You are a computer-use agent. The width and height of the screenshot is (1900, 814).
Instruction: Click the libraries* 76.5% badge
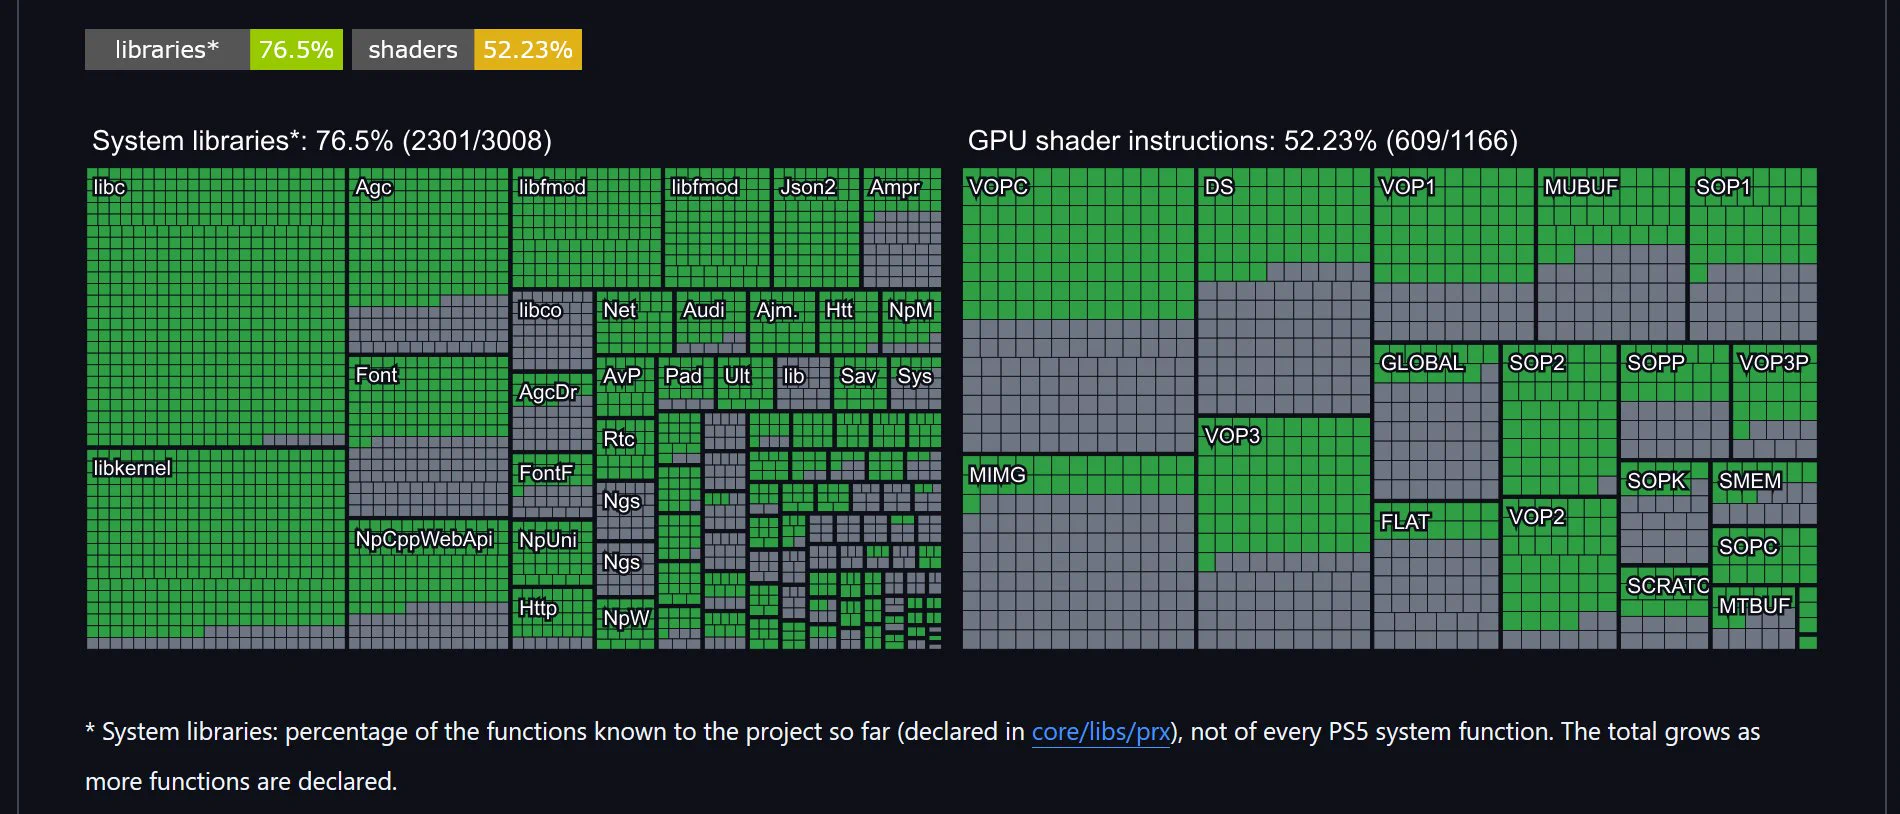[x=214, y=50]
